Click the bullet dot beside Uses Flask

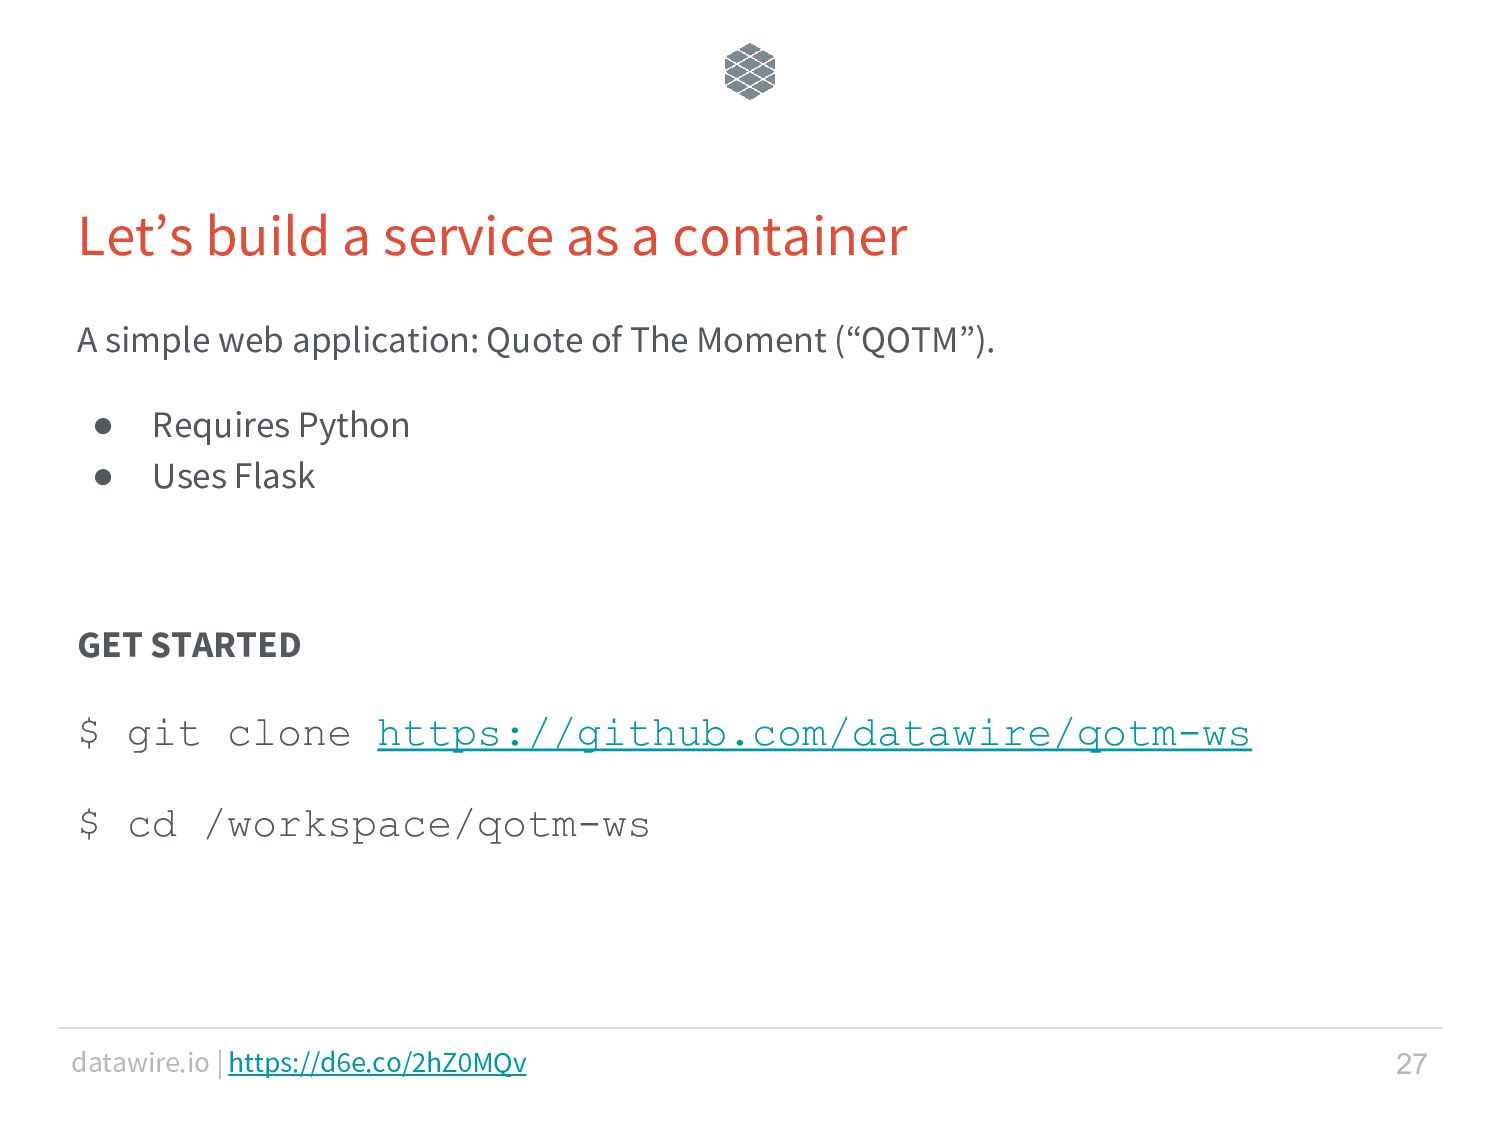(x=103, y=478)
